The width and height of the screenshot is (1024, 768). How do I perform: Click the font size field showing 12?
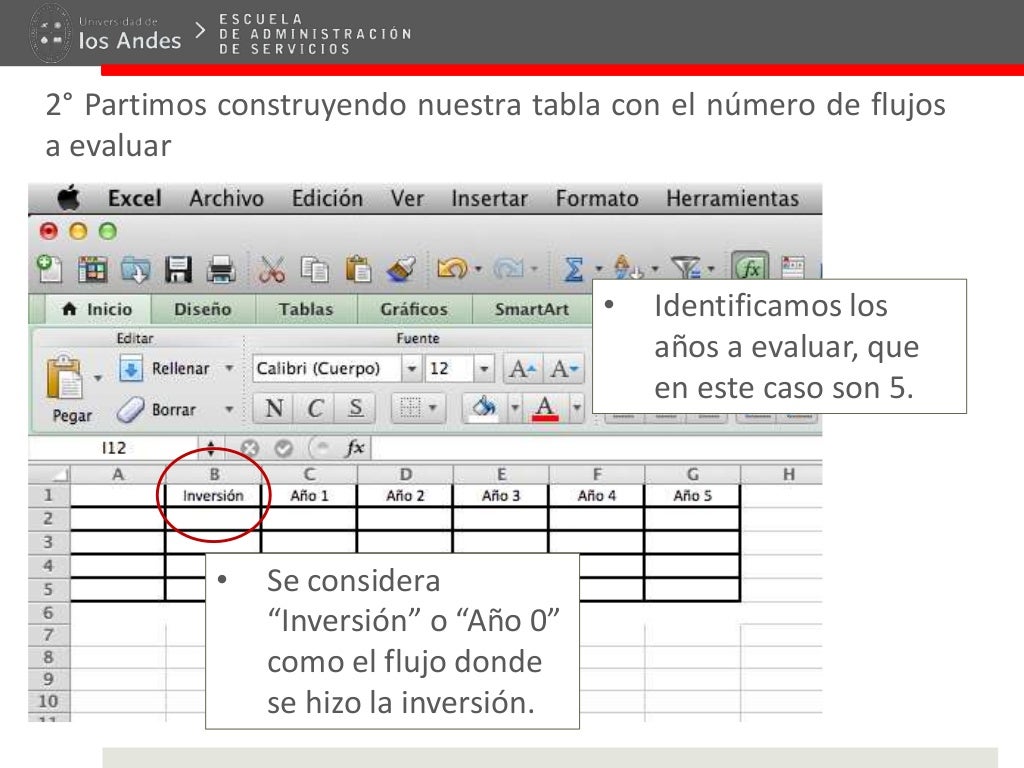coord(449,369)
